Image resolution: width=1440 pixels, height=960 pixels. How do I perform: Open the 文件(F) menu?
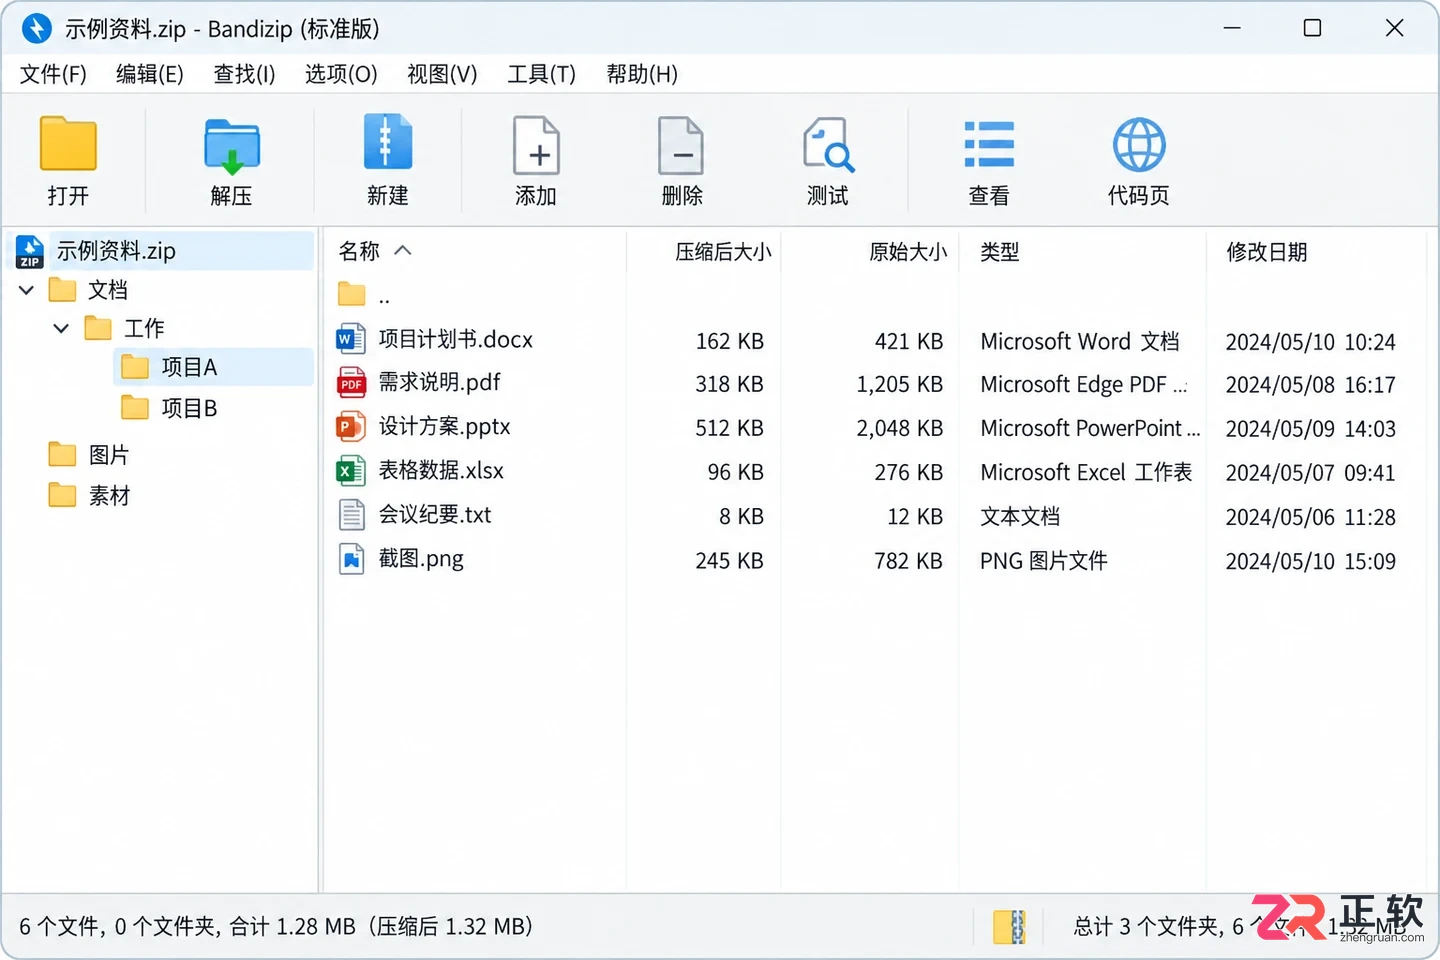tap(53, 74)
